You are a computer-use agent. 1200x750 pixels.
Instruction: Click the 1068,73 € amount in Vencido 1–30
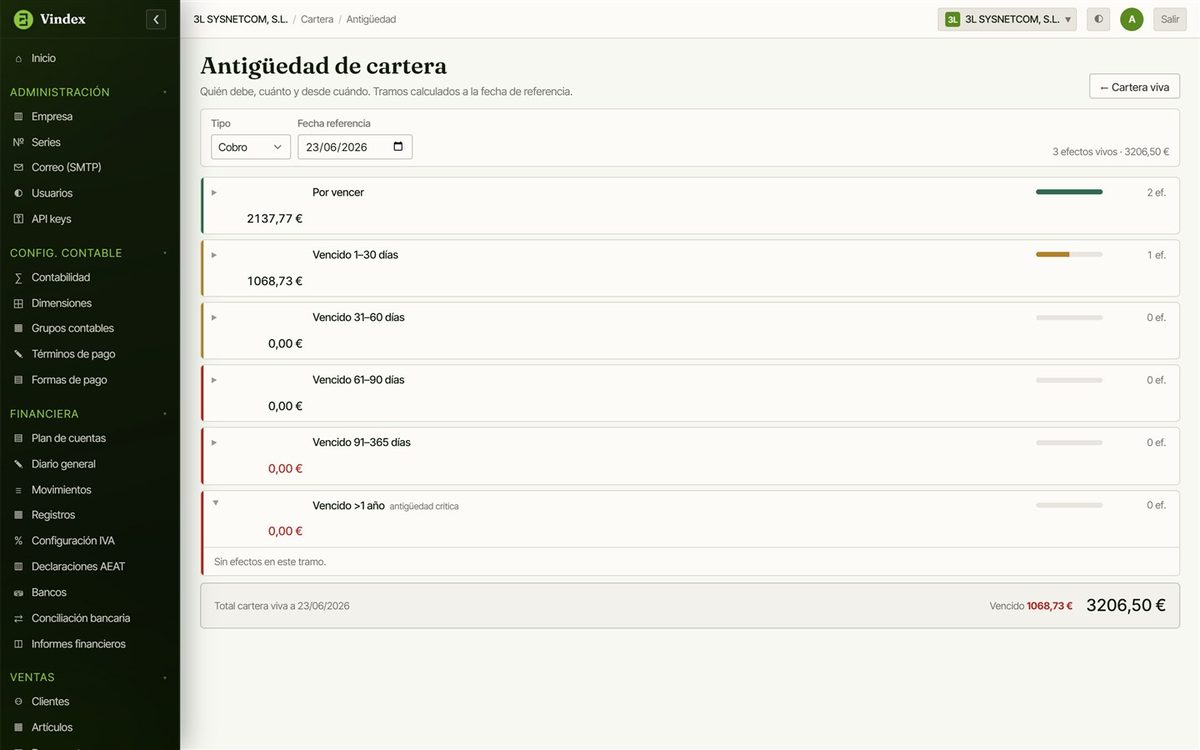[x=274, y=282]
